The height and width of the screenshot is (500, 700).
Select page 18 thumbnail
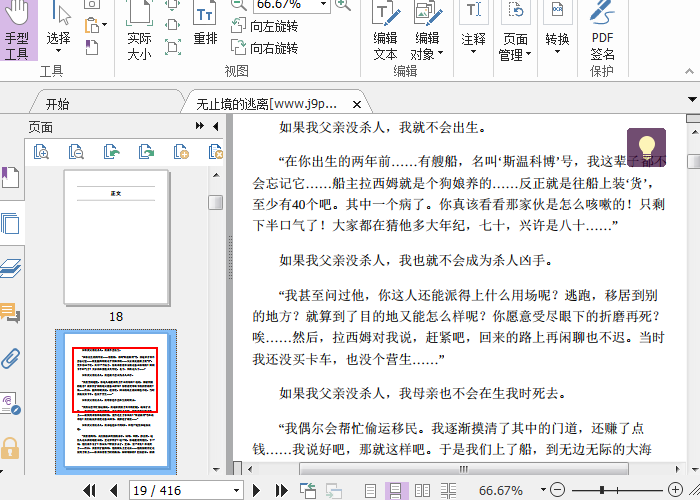pos(117,237)
